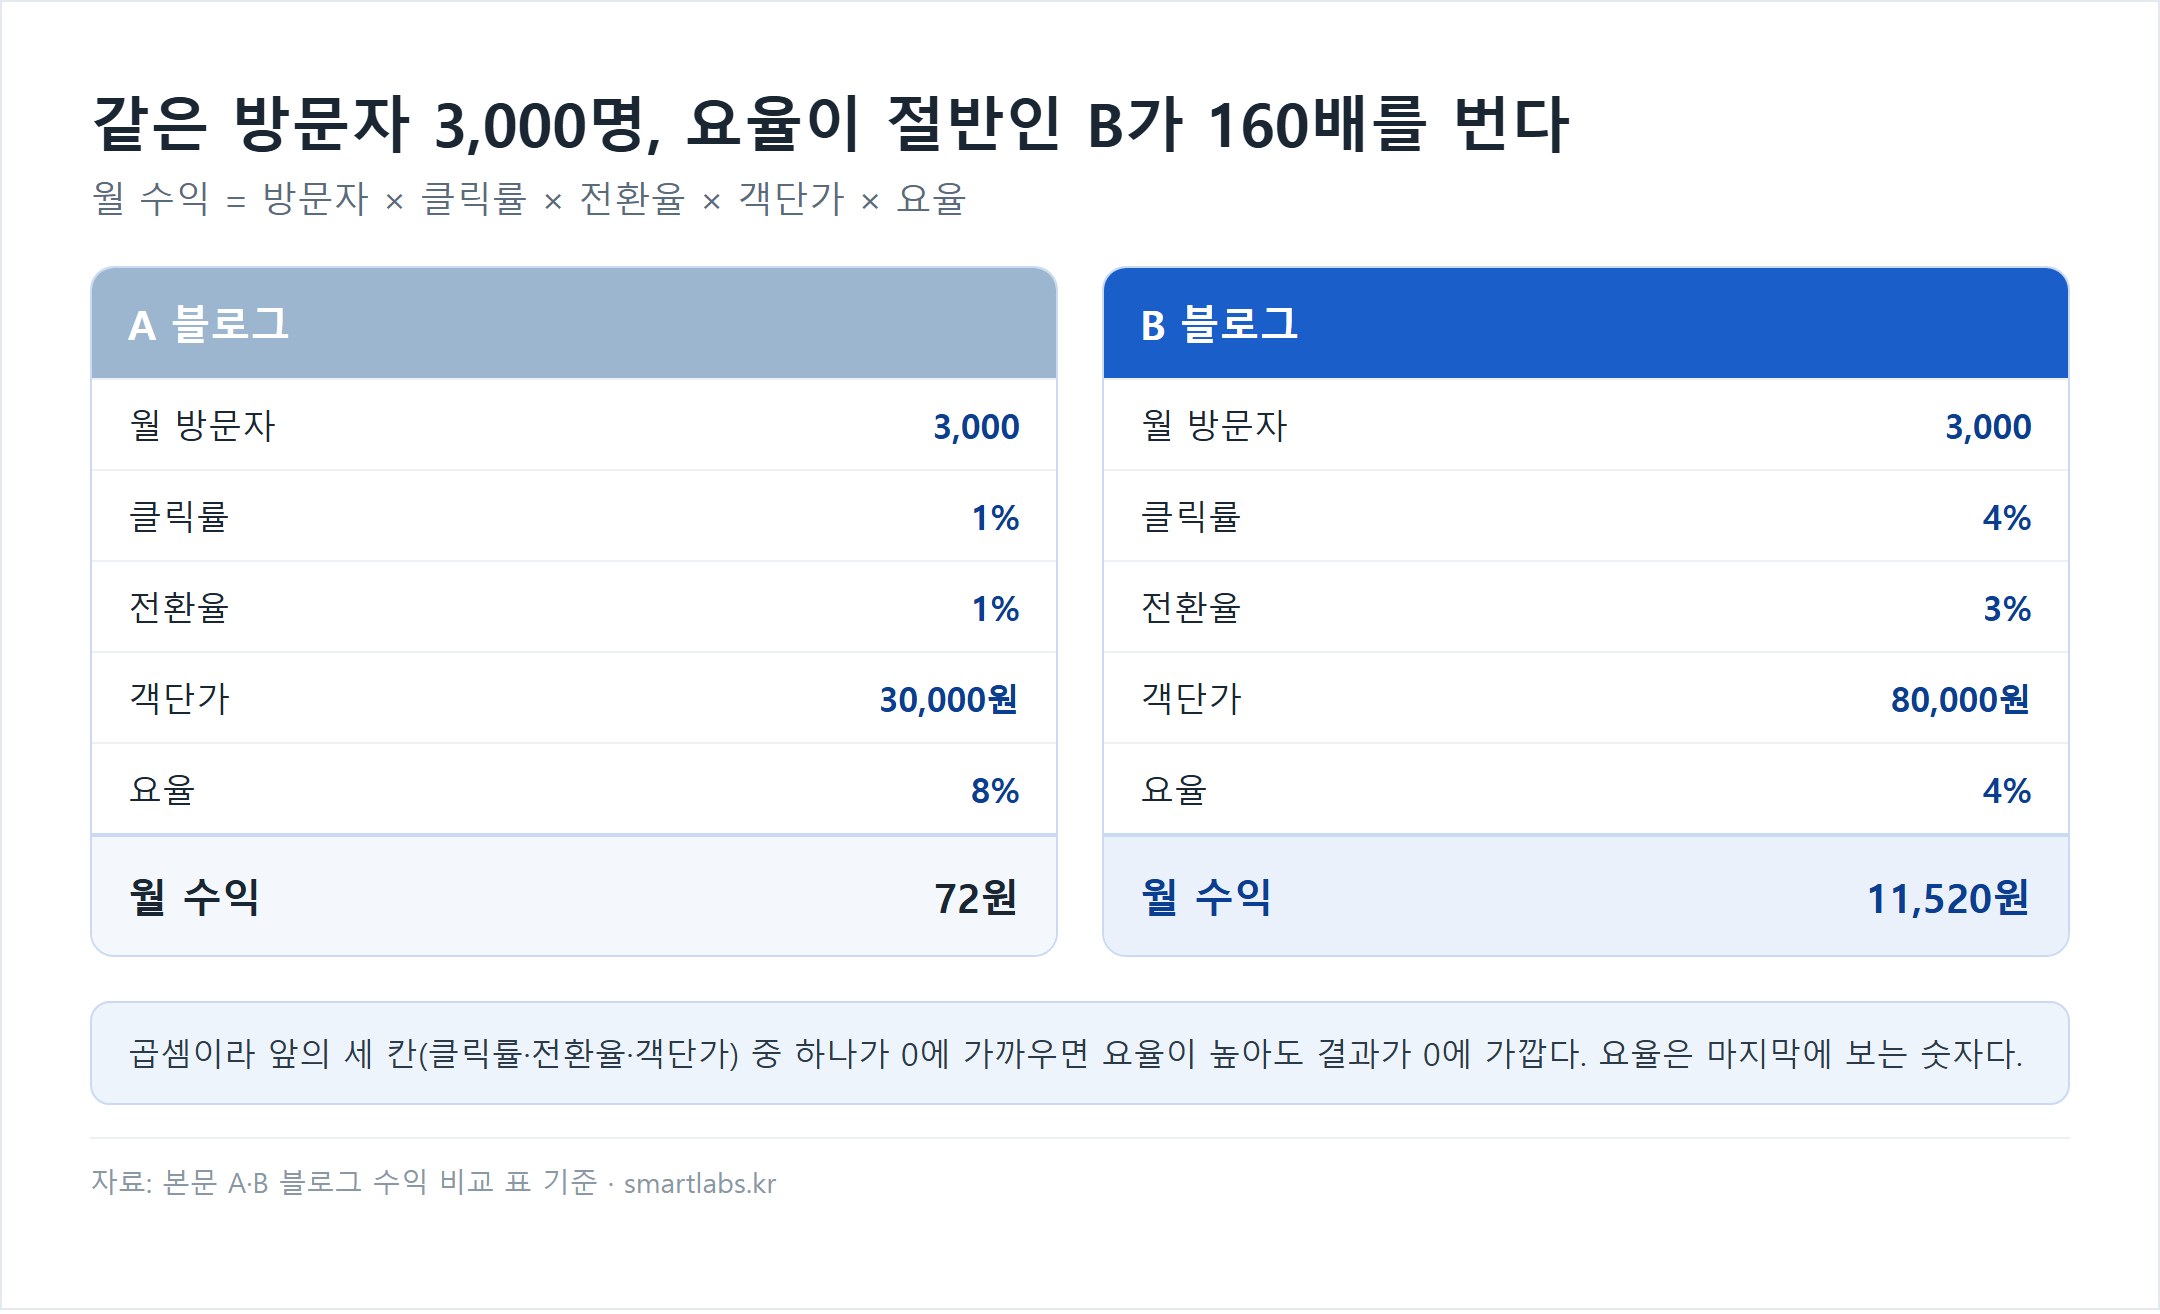
Task: Click A 블로그 객단가 value 30,000원
Action: click(x=949, y=700)
